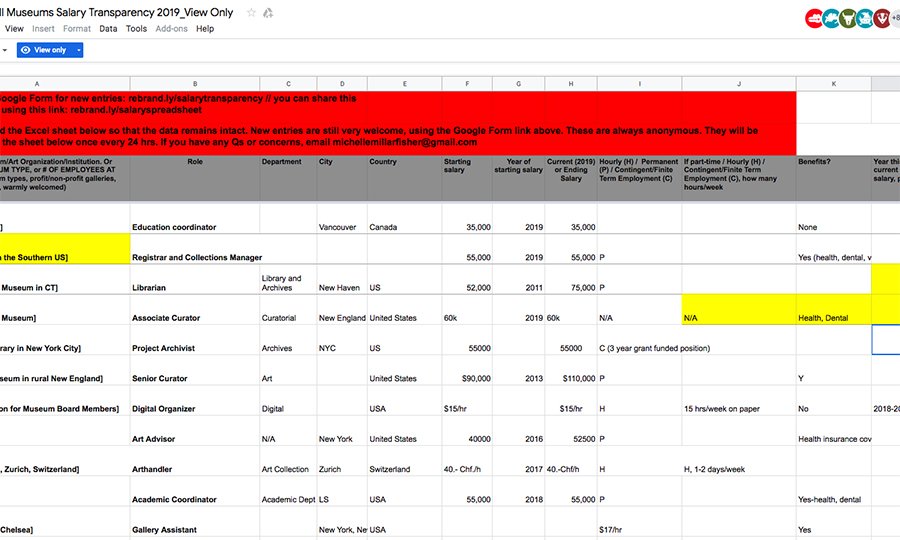Image resolution: width=900 pixels, height=540 pixels.
Task: Select the 'Library and Archives' department cell
Action: pos(288,279)
